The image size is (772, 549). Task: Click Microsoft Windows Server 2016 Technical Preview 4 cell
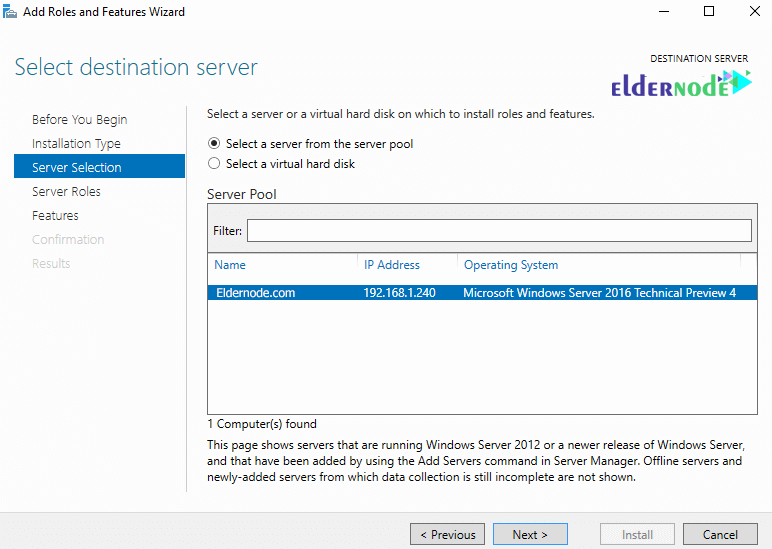pos(600,292)
